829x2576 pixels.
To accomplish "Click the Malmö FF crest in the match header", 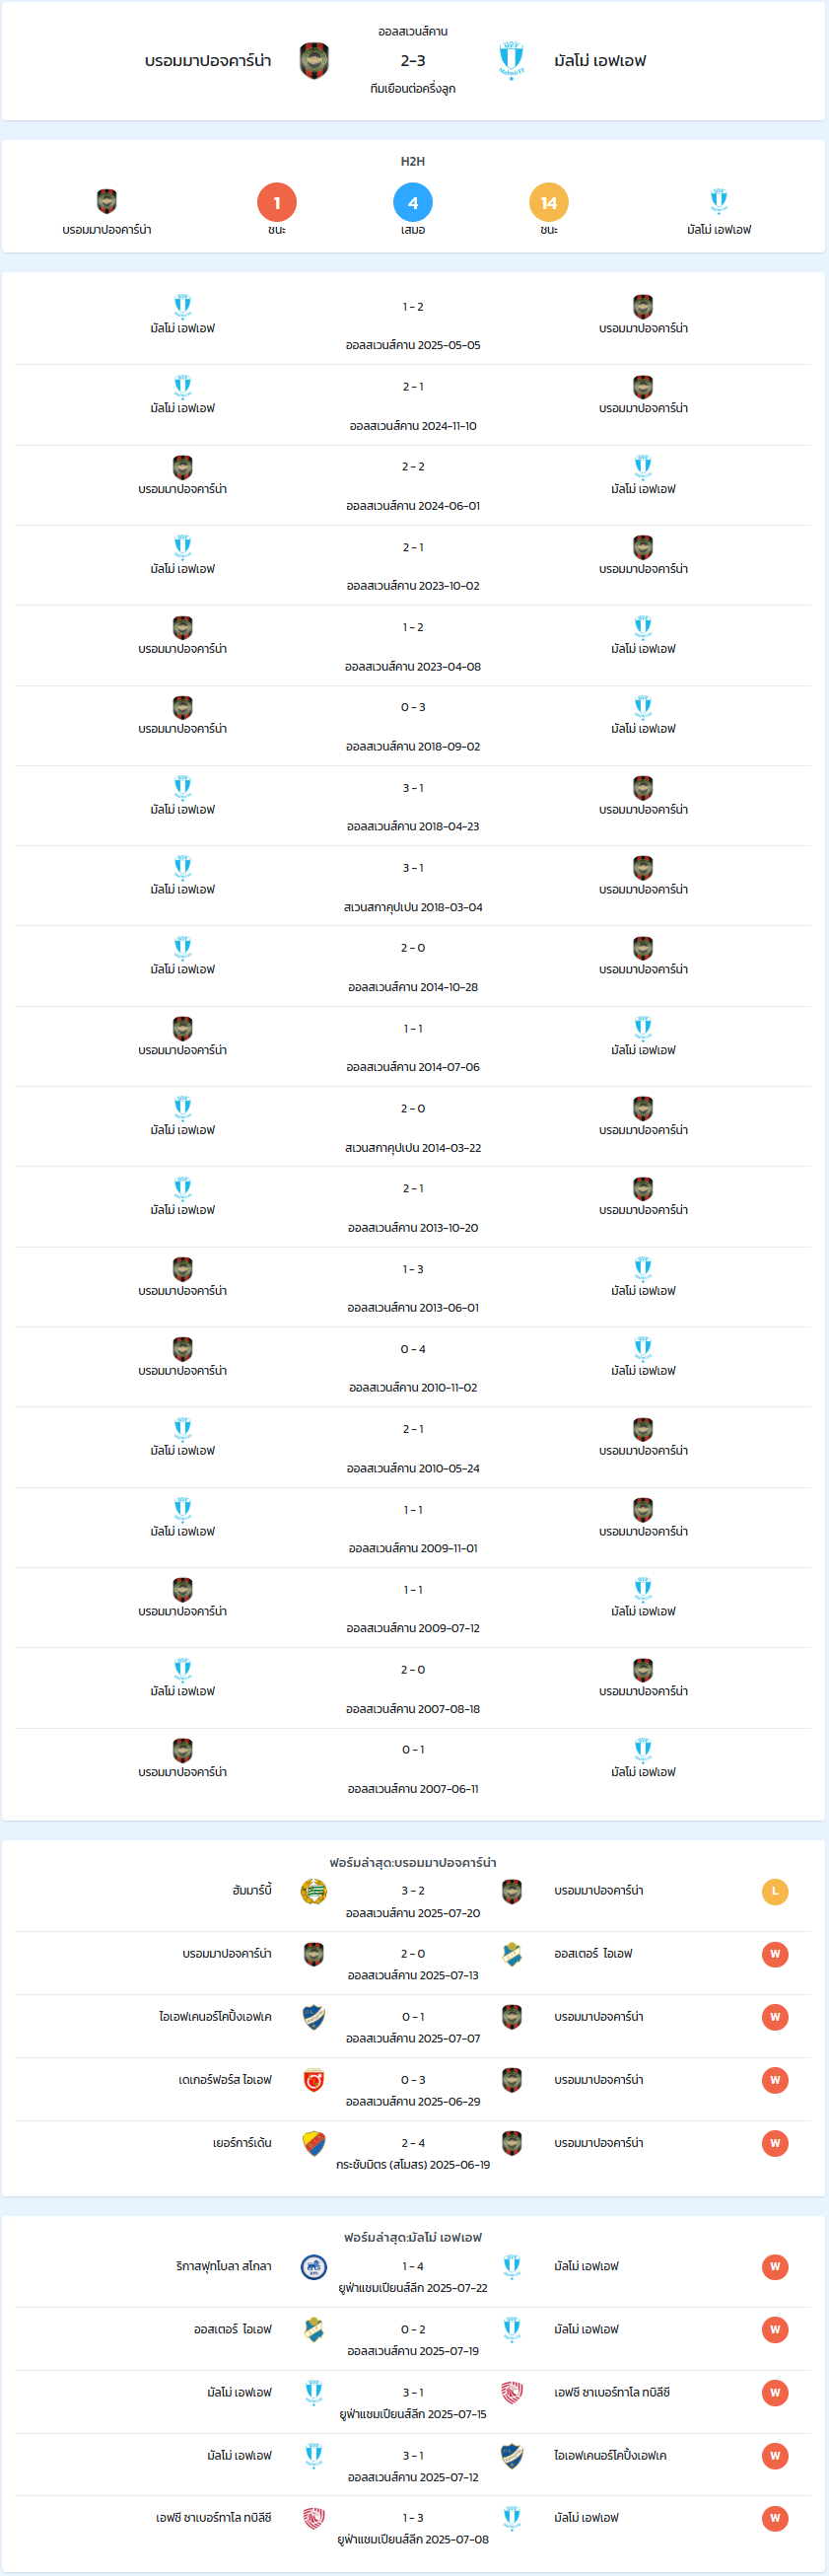I will pyautogui.click(x=511, y=61).
